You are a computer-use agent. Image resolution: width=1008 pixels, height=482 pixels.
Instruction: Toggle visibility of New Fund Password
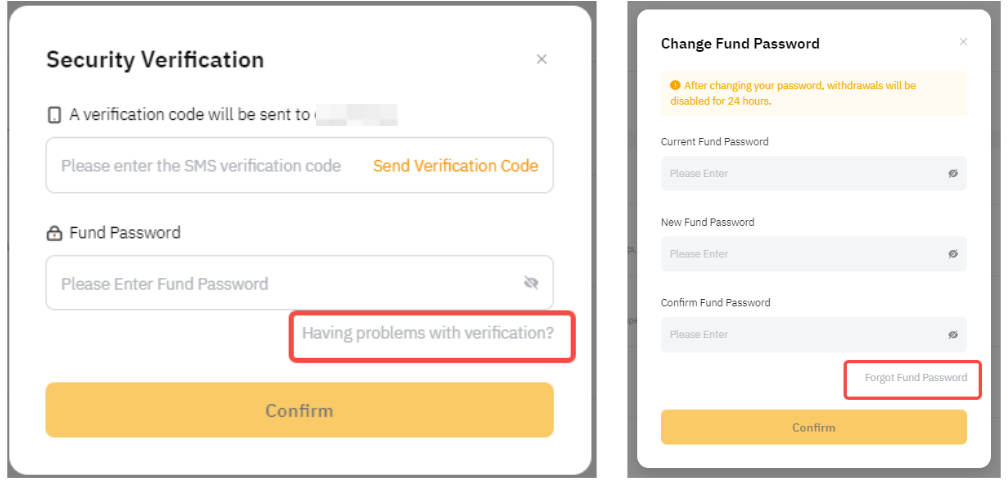click(x=953, y=254)
